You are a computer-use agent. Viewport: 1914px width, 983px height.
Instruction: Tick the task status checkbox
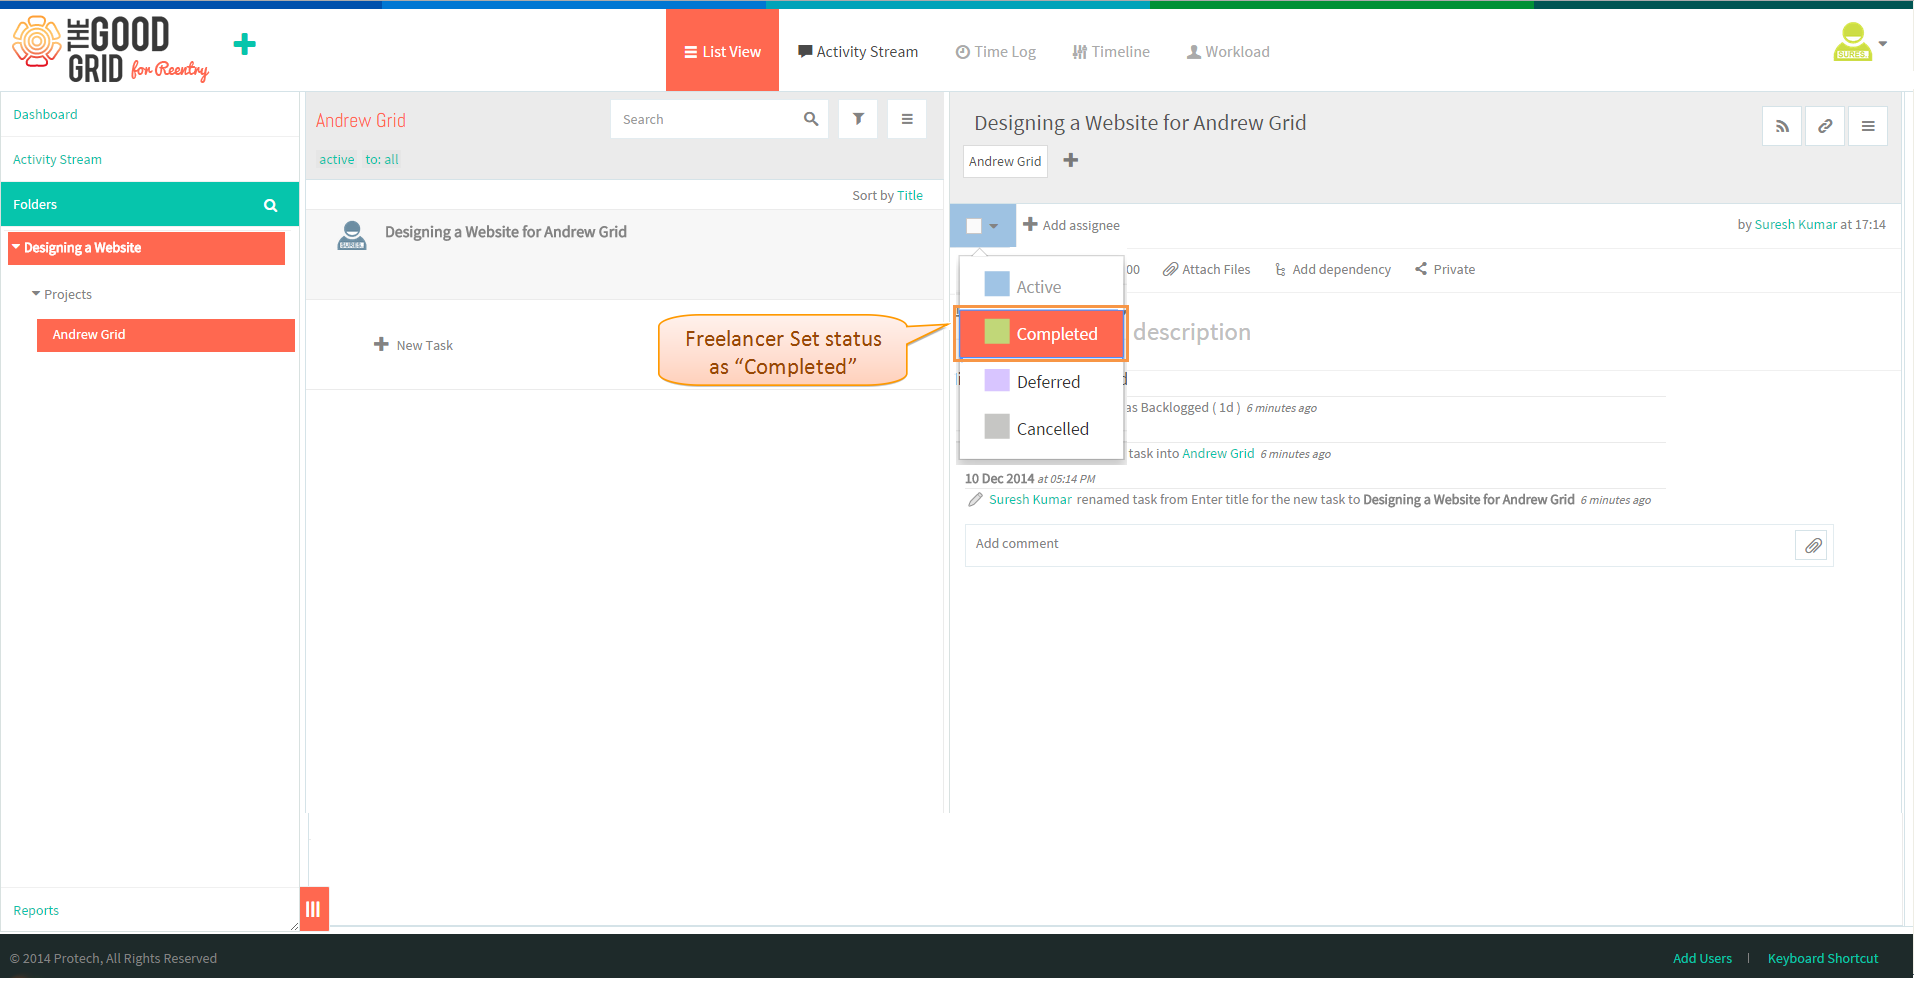pyautogui.click(x=973, y=226)
